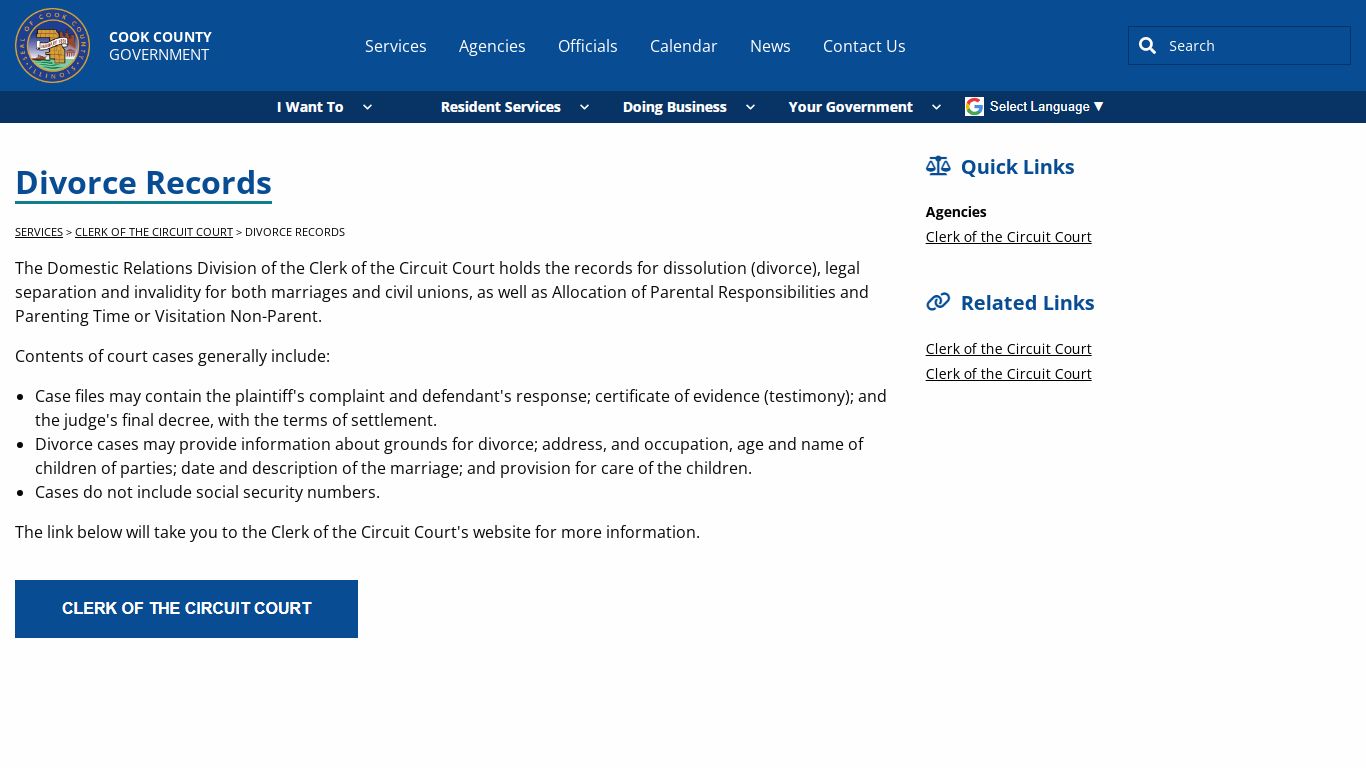This screenshot has height=768, width=1366.
Task: Click the Quick Links scales icon
Action: (938, 166)
